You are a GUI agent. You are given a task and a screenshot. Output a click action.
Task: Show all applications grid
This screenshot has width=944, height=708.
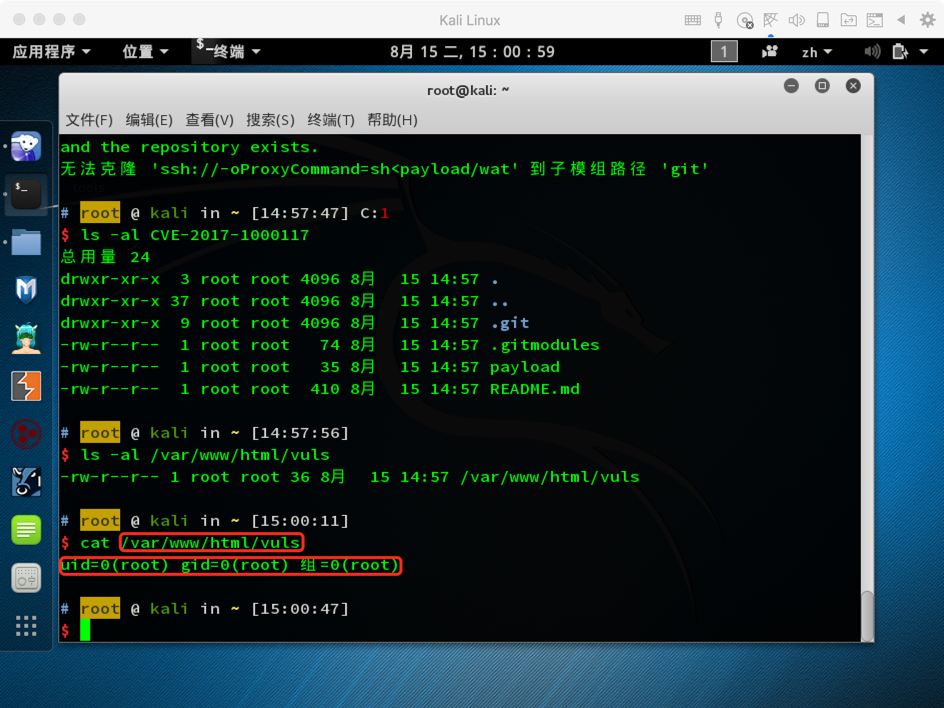[26, 626]
